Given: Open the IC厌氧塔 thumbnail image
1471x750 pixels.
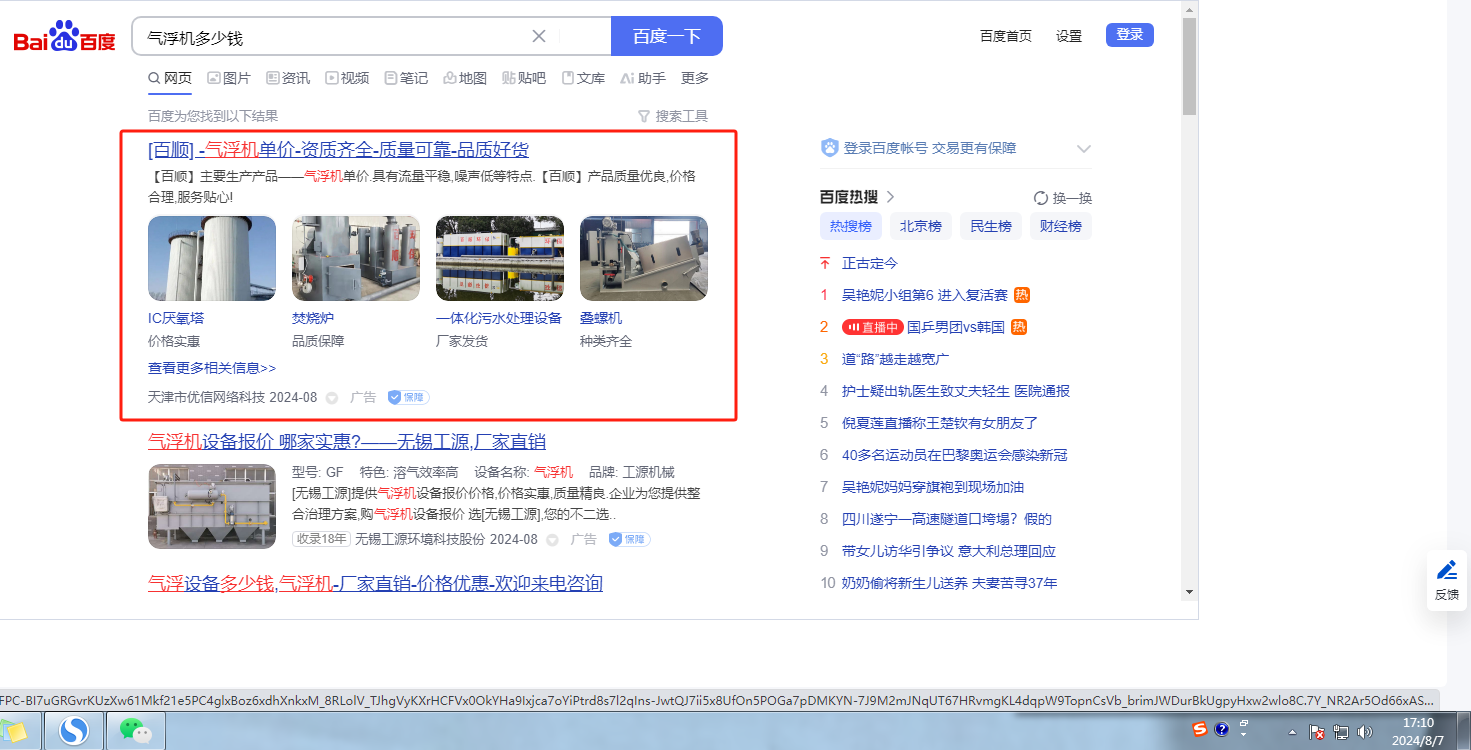Looking at the screenshot, I should coord(212,258).
